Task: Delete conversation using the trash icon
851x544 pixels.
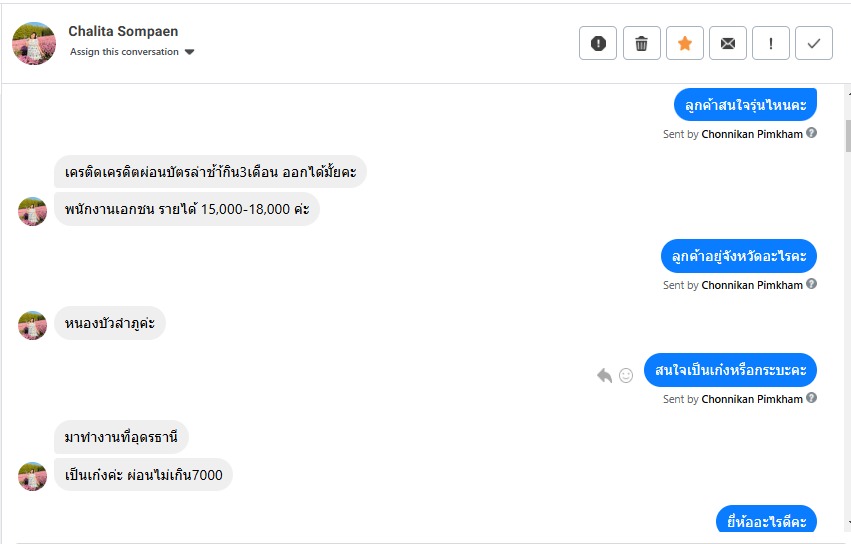Action: tap(641, 43)
